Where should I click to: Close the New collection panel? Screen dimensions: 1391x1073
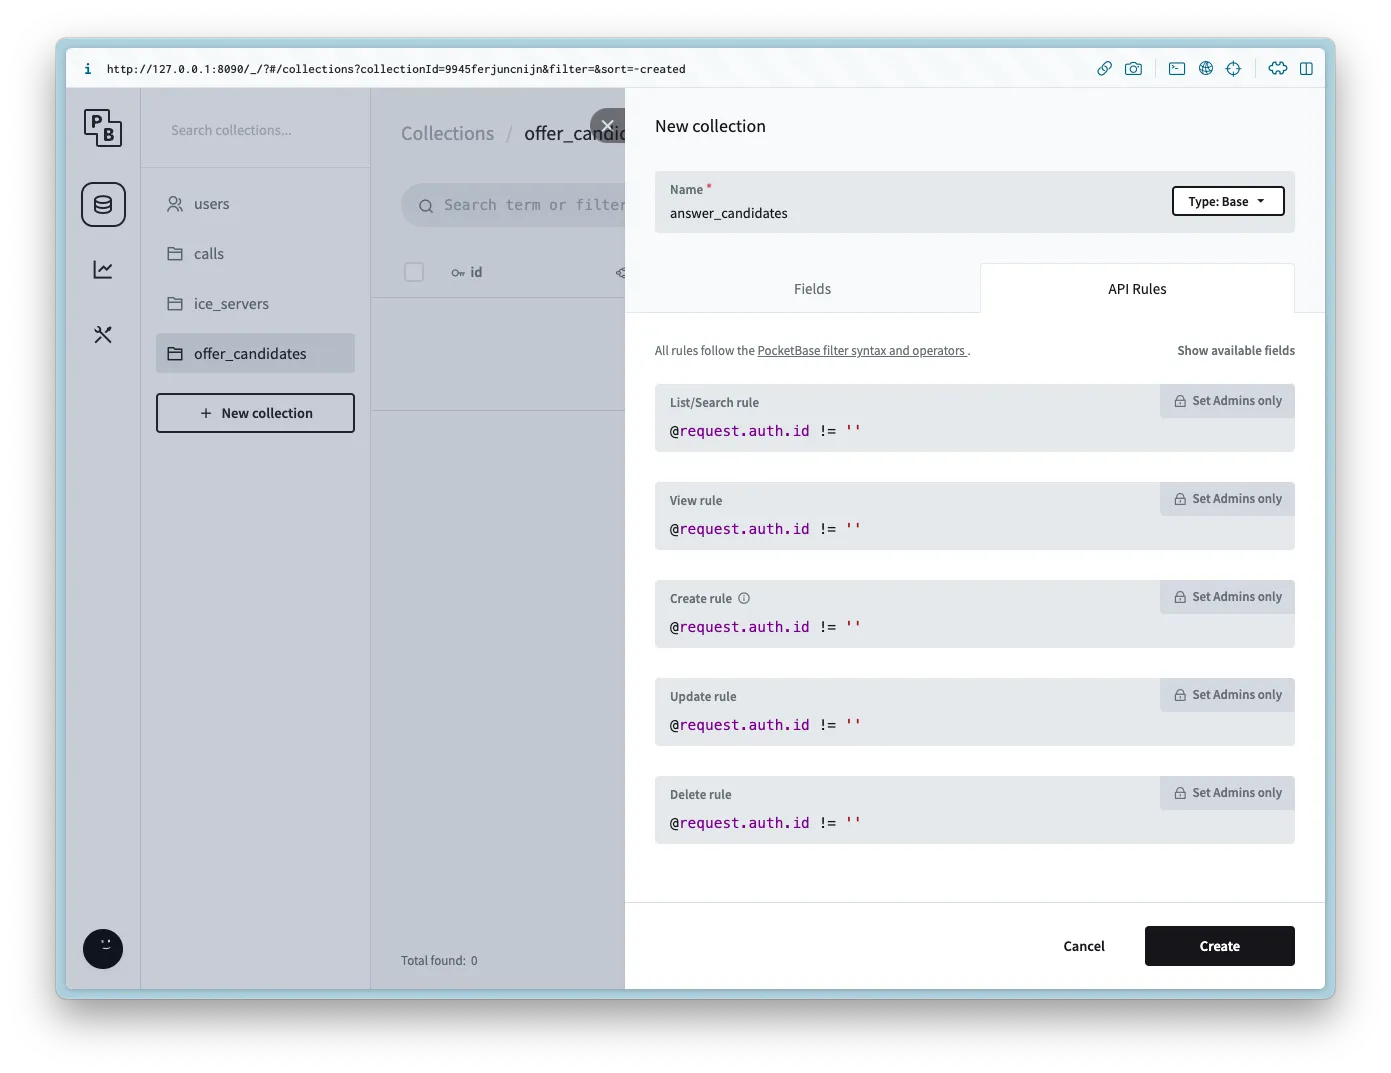607,126
